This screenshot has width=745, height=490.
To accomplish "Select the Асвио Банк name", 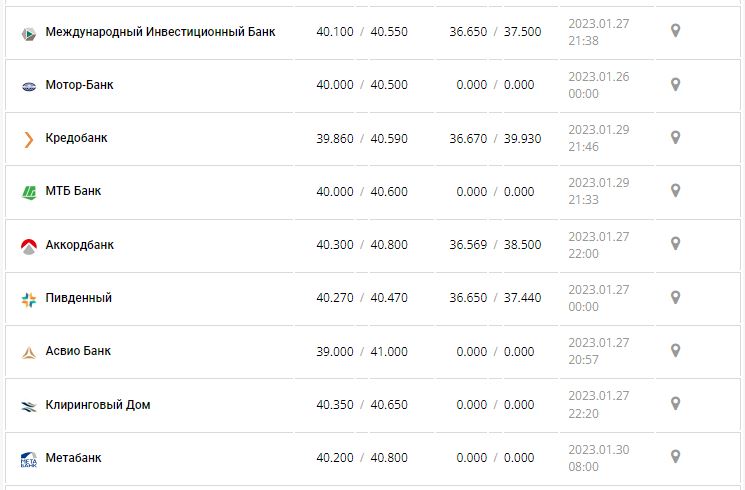I will tap(78, 351).
